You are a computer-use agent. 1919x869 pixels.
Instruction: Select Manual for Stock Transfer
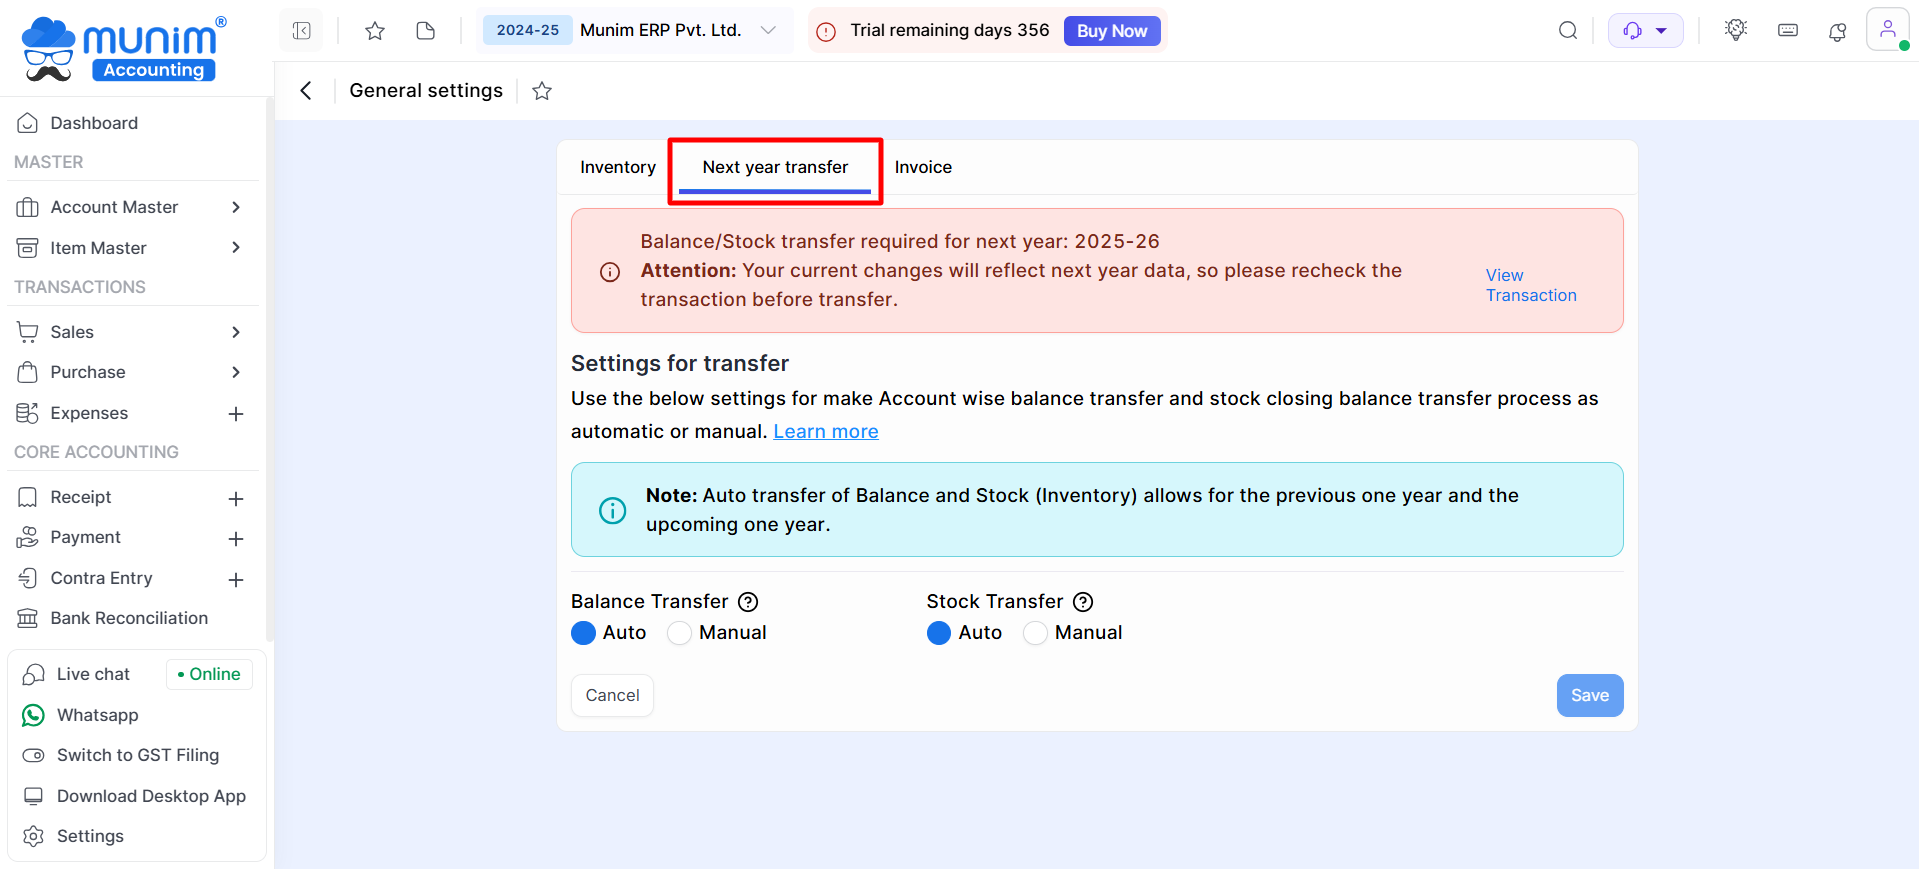click(x=1036, y=633)
